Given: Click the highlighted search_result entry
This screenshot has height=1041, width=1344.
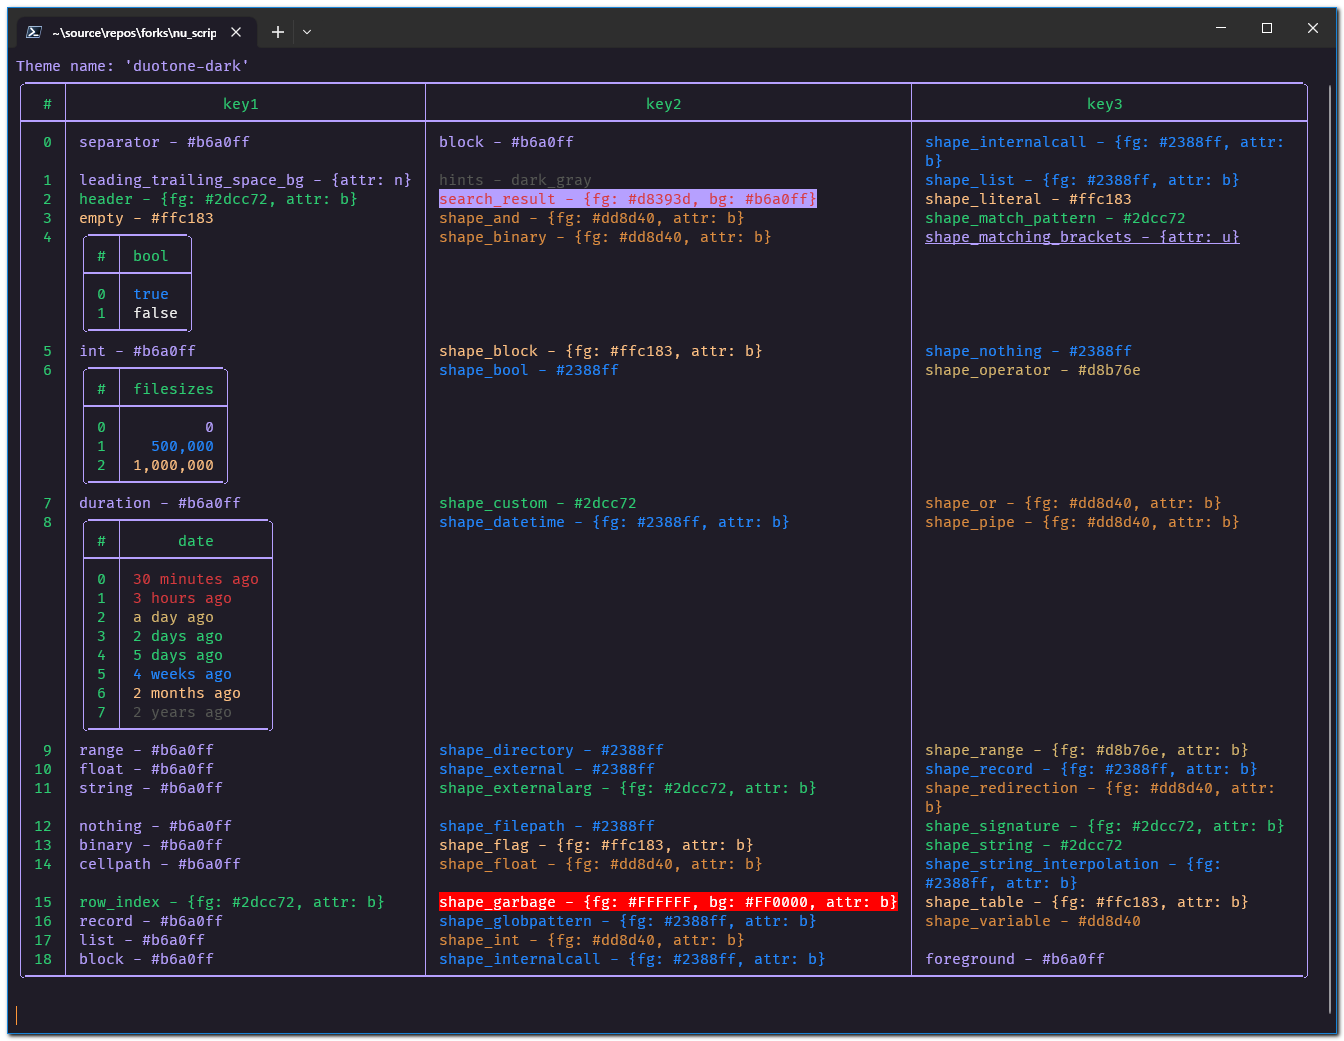Looking at the screenshot, I should point(628,199).
